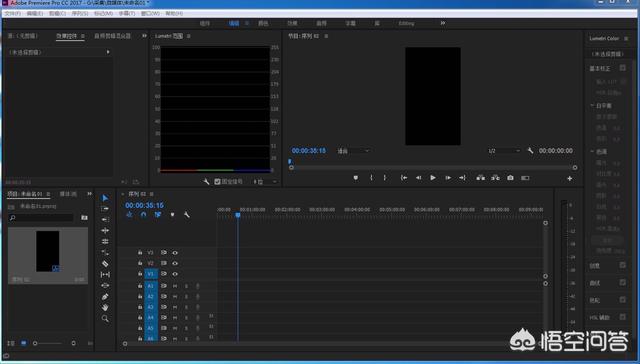Show hidden source panel tabs chevron

[144, 36]
